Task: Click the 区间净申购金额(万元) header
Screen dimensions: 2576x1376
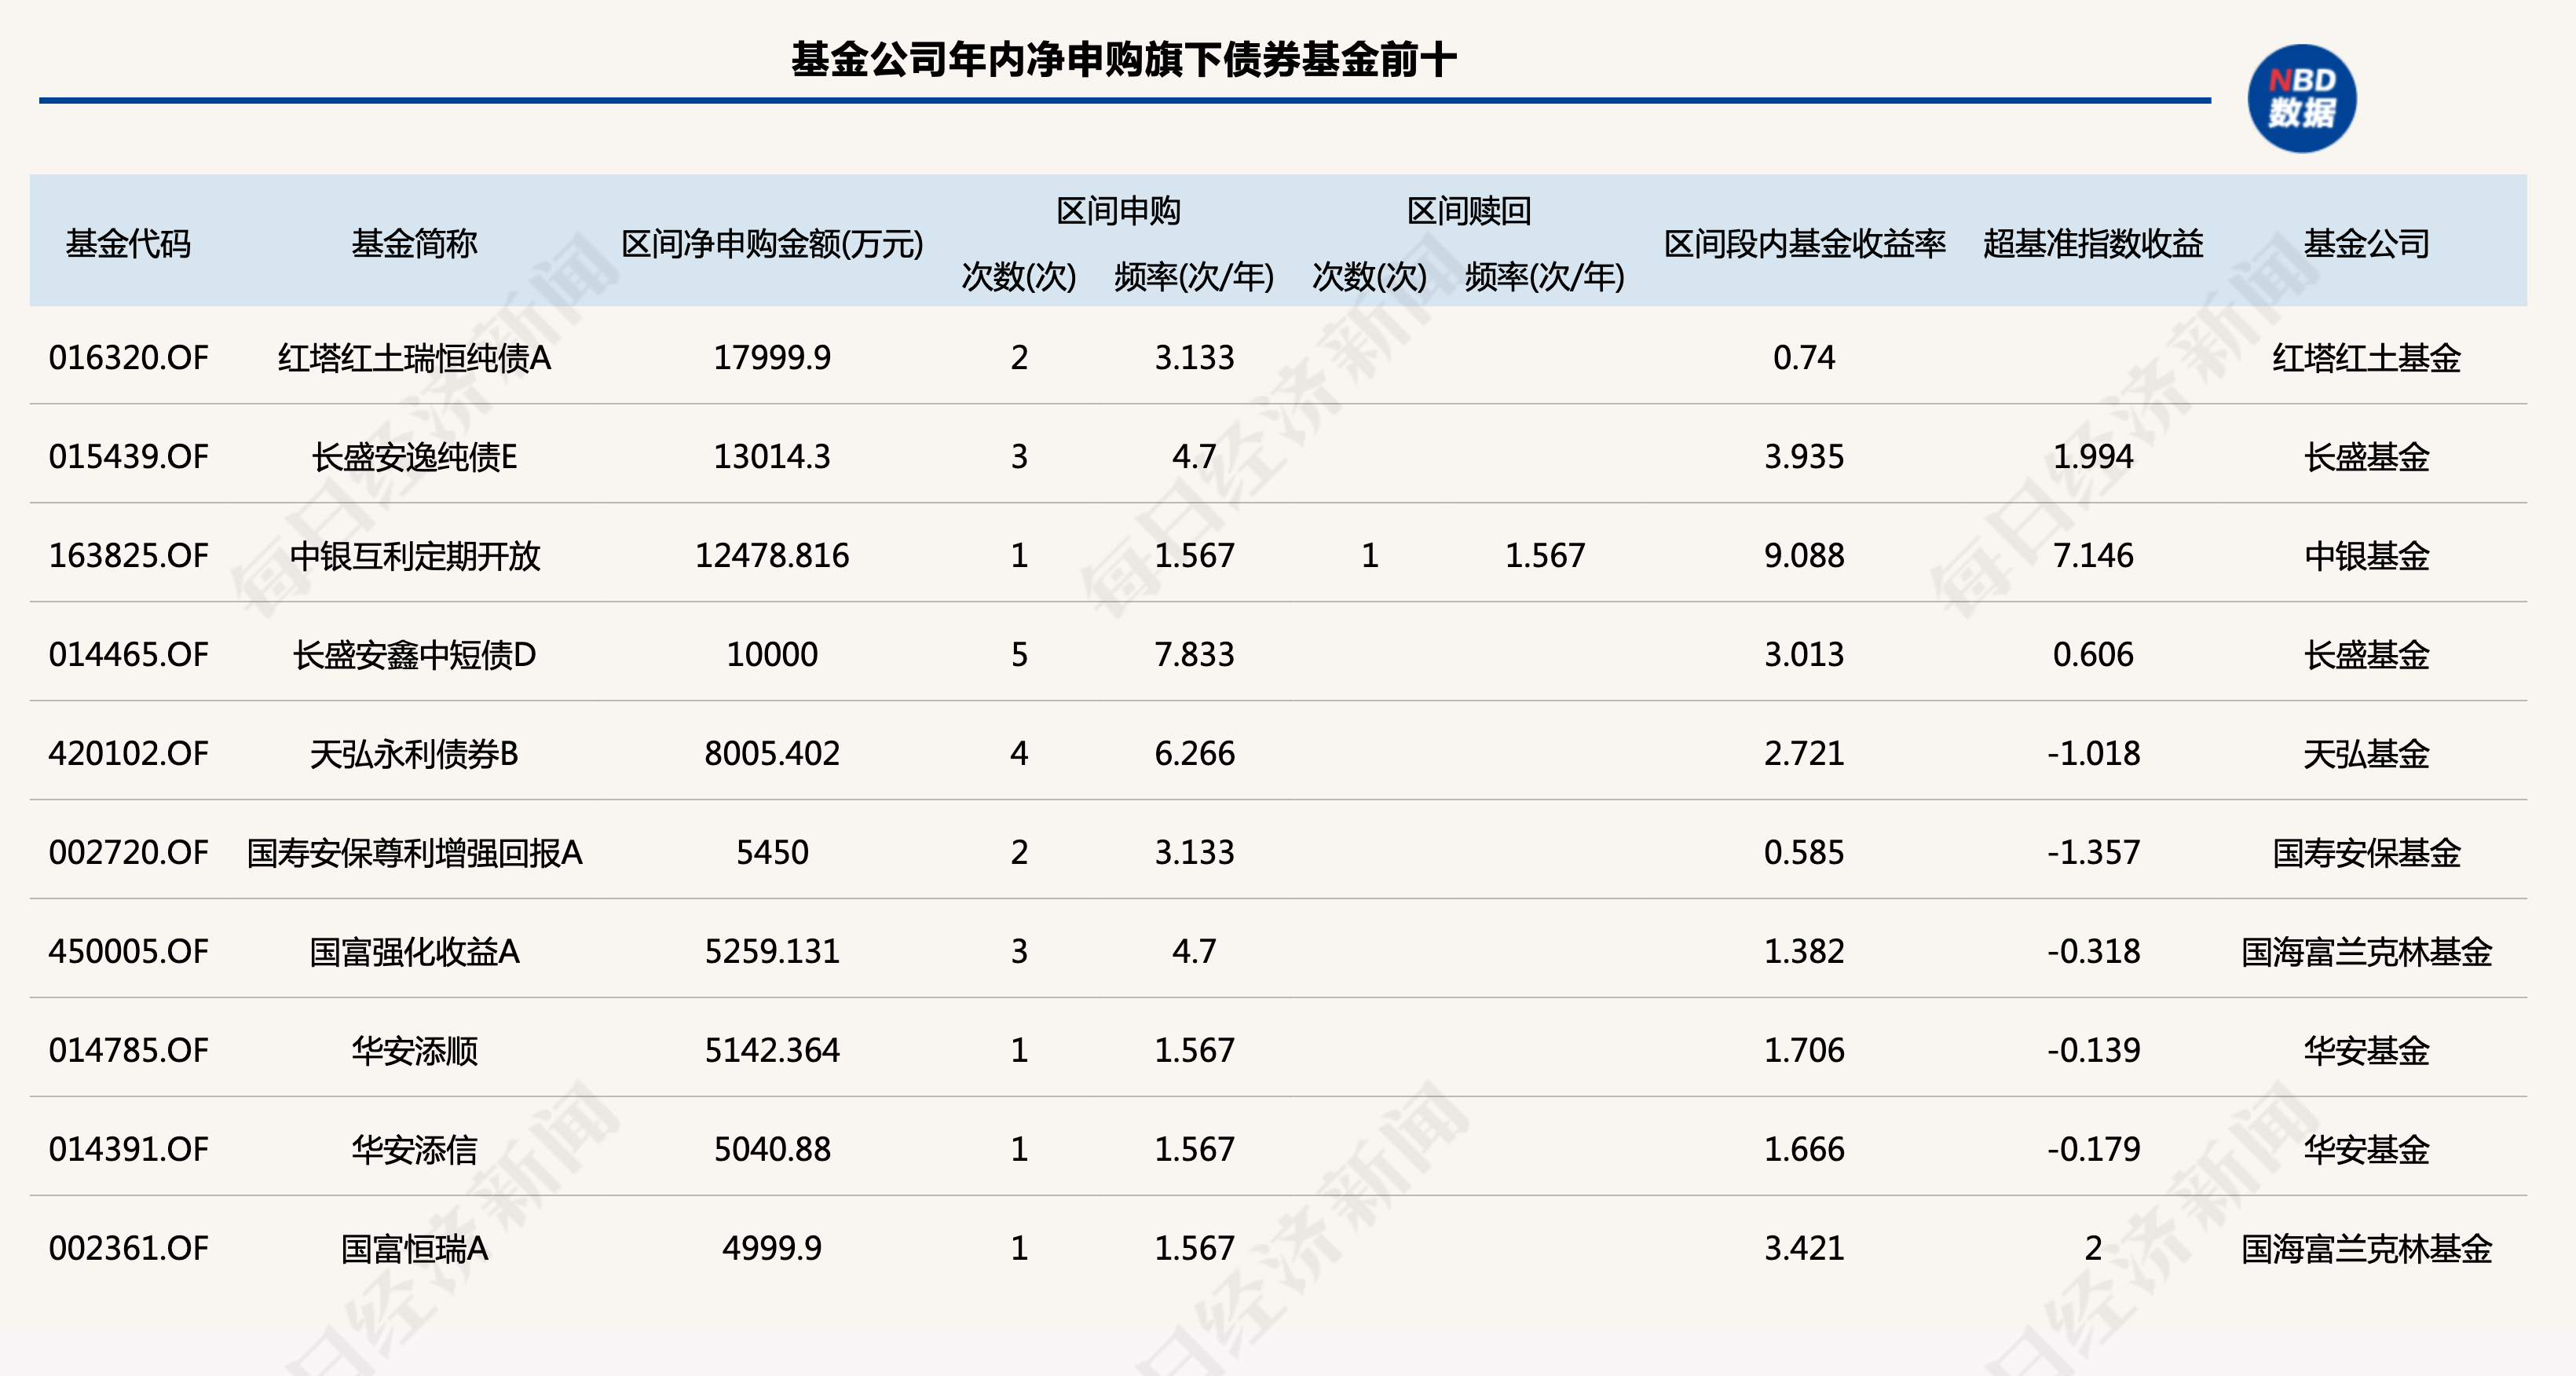Action: coord(772,243)
